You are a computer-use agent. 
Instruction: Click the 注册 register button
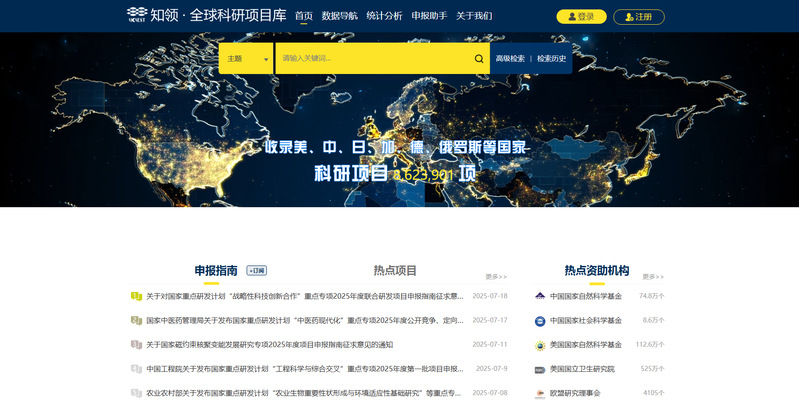(x=638, y=17)
